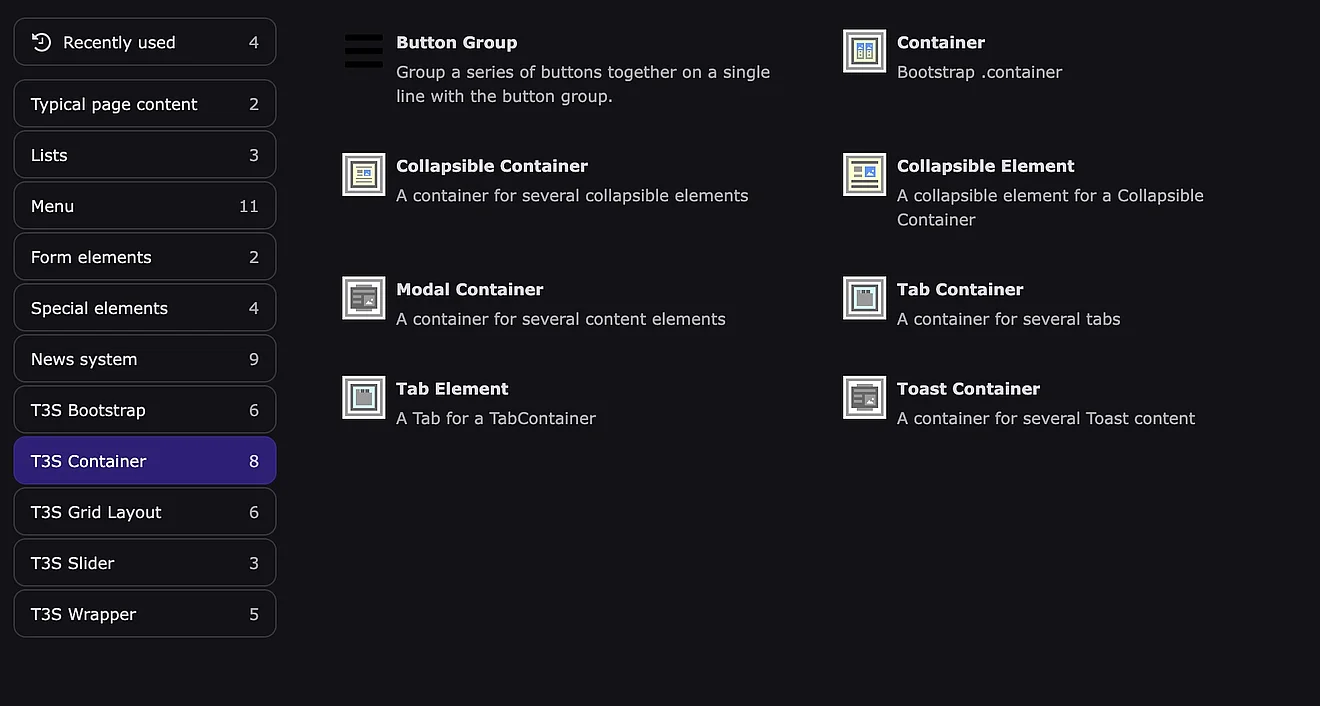Click the Modal Container title
Image resolution: width=1320 pixels, height=706 pixels.
click(x=469, y=290)
